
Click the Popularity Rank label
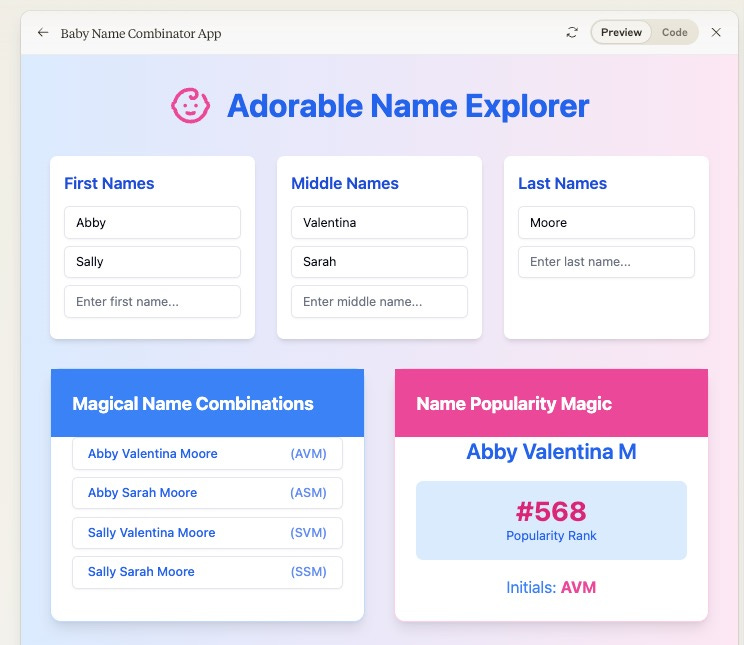point(551,535)
